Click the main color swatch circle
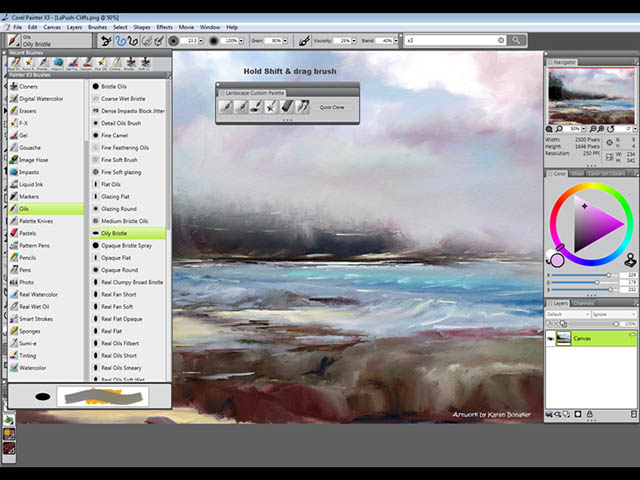Screen dimensions: 640x480 pyautogui.click(x=558, y=260)
